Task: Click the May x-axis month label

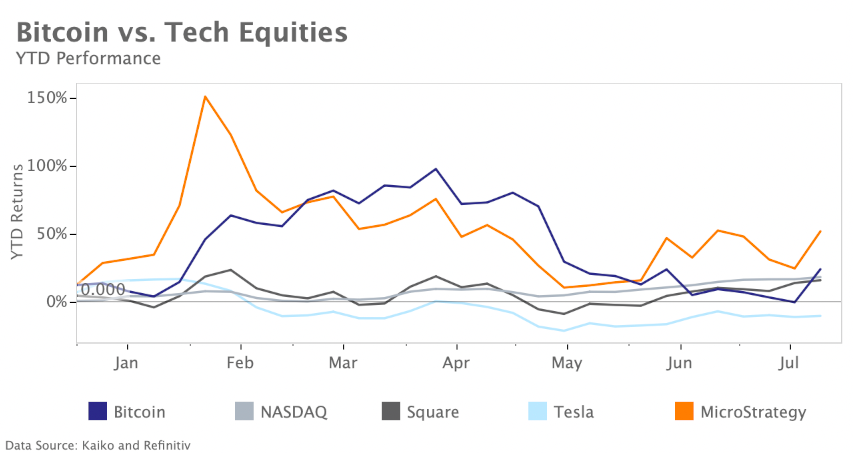Action: (566, 360)
